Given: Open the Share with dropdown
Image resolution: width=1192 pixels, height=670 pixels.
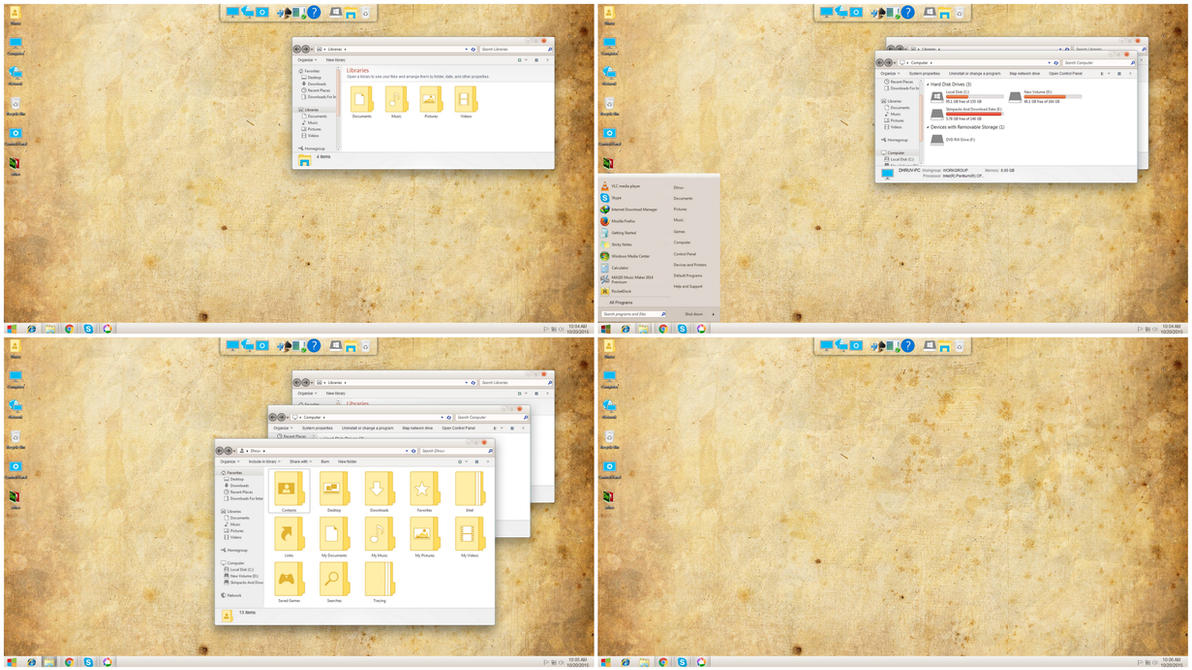Looking at the screenshot, I should pos(300,462).
